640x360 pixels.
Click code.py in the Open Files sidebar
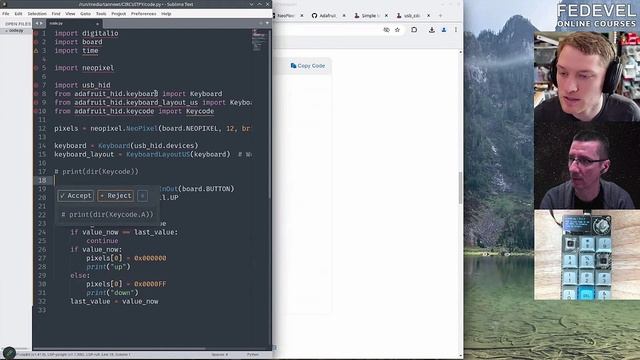pos(16,31)
